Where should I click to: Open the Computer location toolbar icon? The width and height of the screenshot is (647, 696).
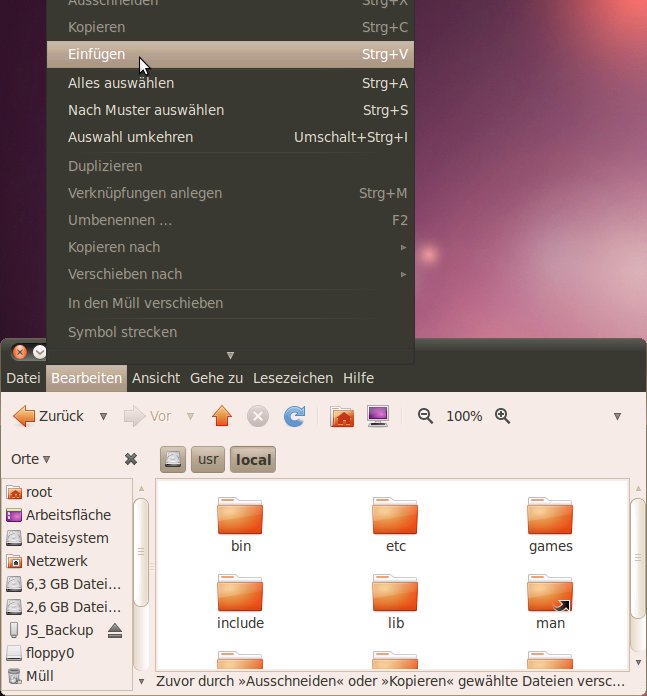click(378, 416)
